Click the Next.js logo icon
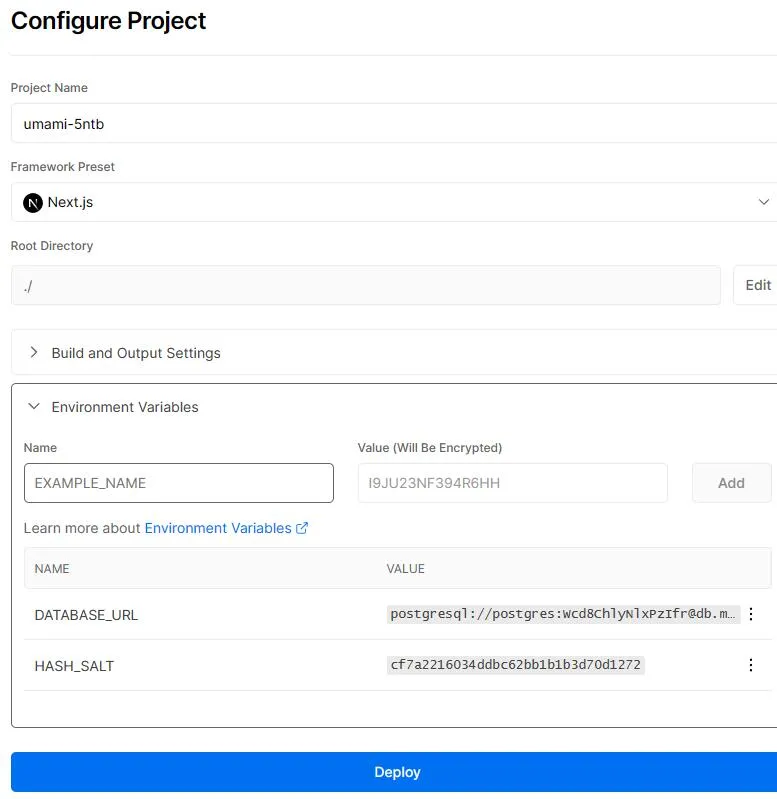Image resolution: width=777 pixels, height=799 pixels. (x=33, y=203)
